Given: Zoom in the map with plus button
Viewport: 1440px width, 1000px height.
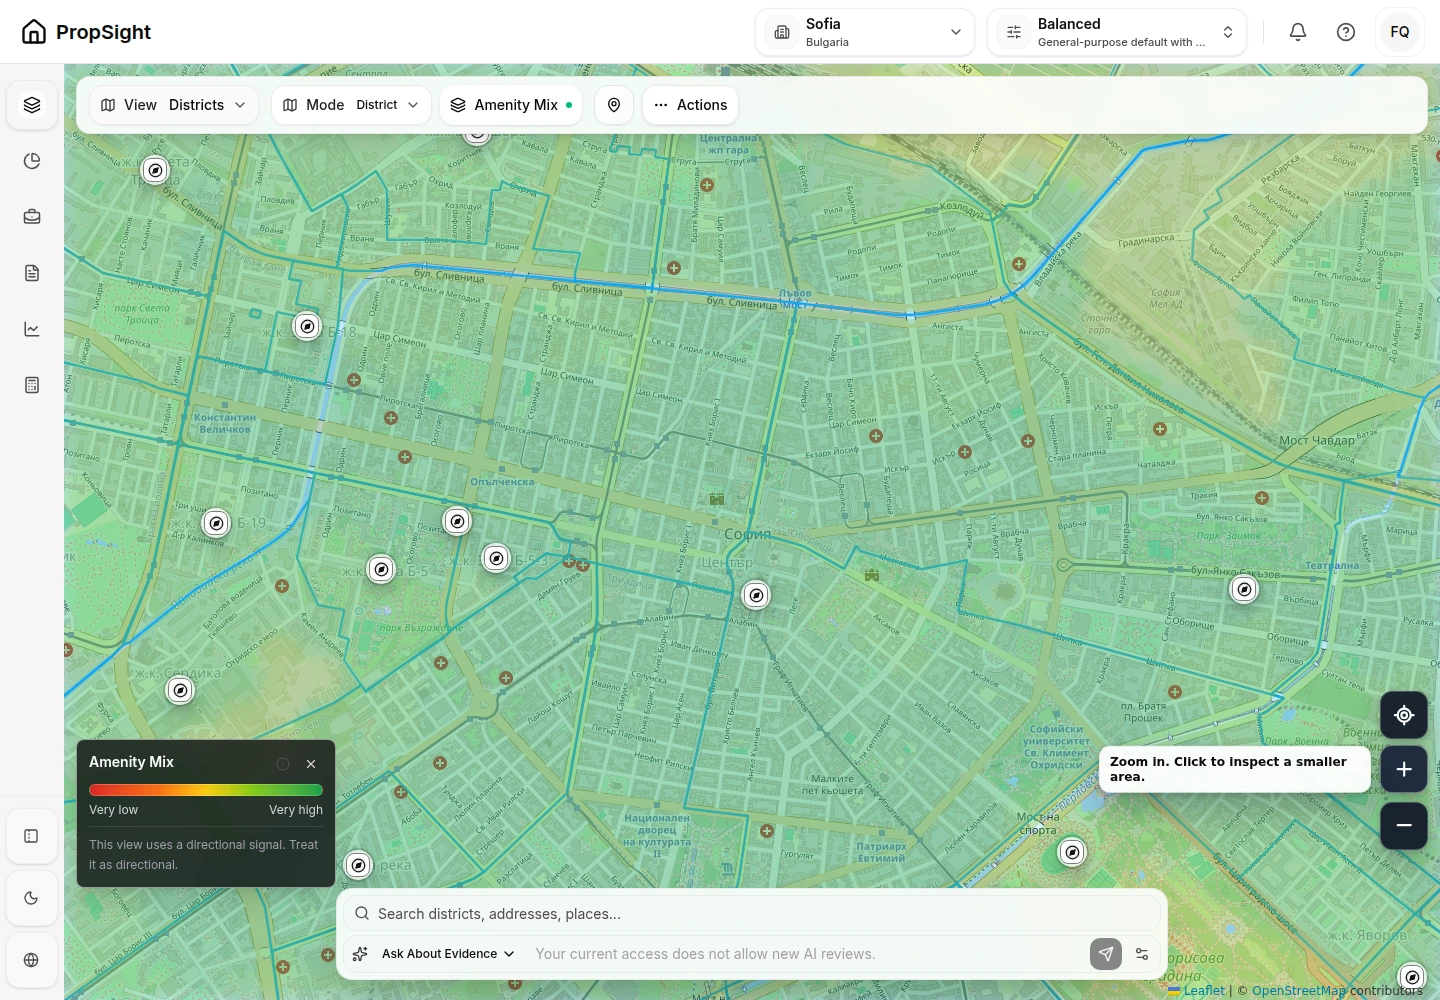Looking at the screenshot, I should (x=1404, y=769).
